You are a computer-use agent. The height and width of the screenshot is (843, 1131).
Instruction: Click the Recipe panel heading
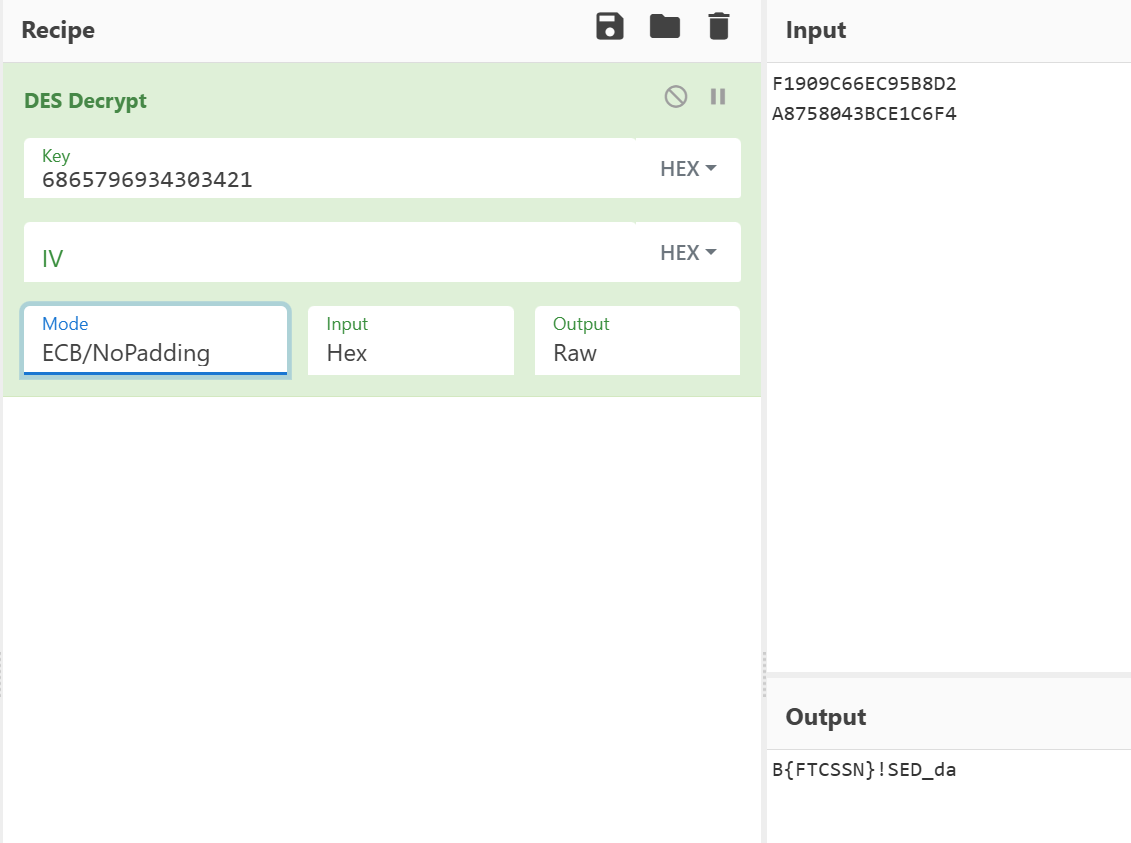point(58,30)
